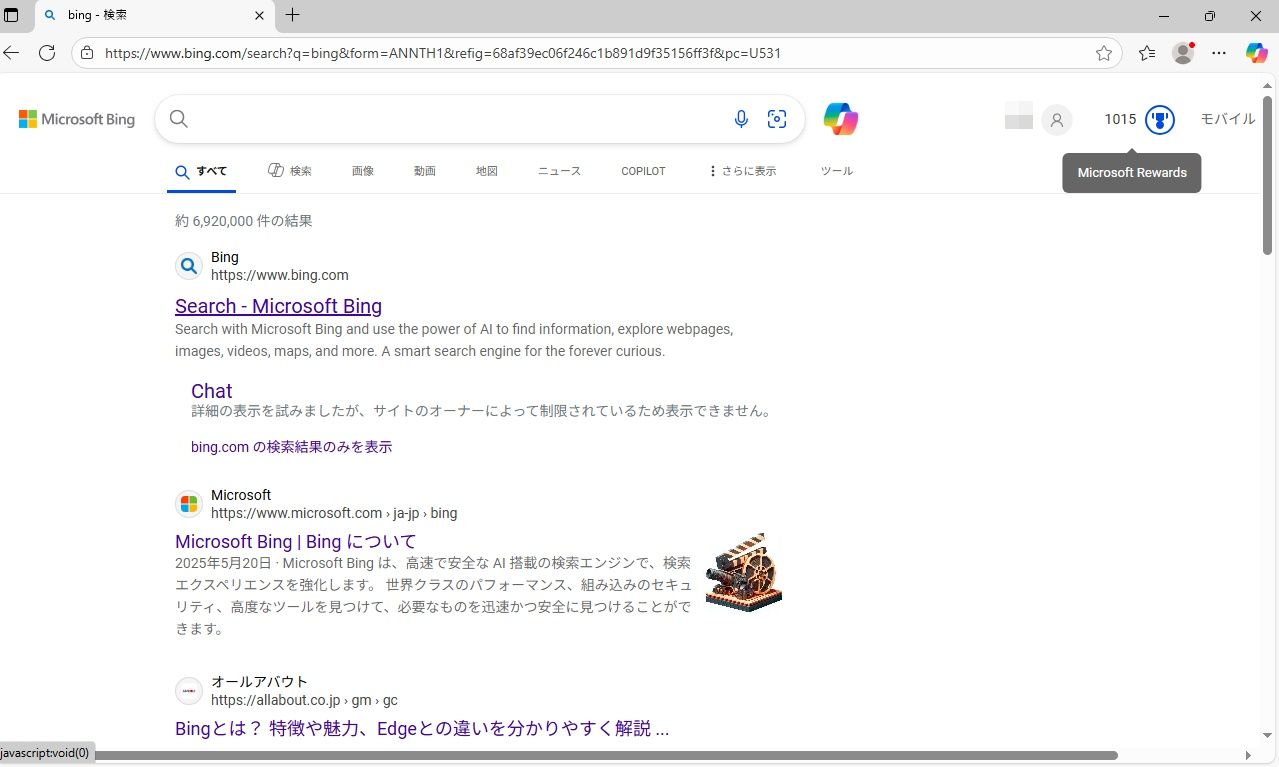The width and height of the screenshot is (1279, 767).
Task: Click the モバイル link
Action: tap(1227, 119)
